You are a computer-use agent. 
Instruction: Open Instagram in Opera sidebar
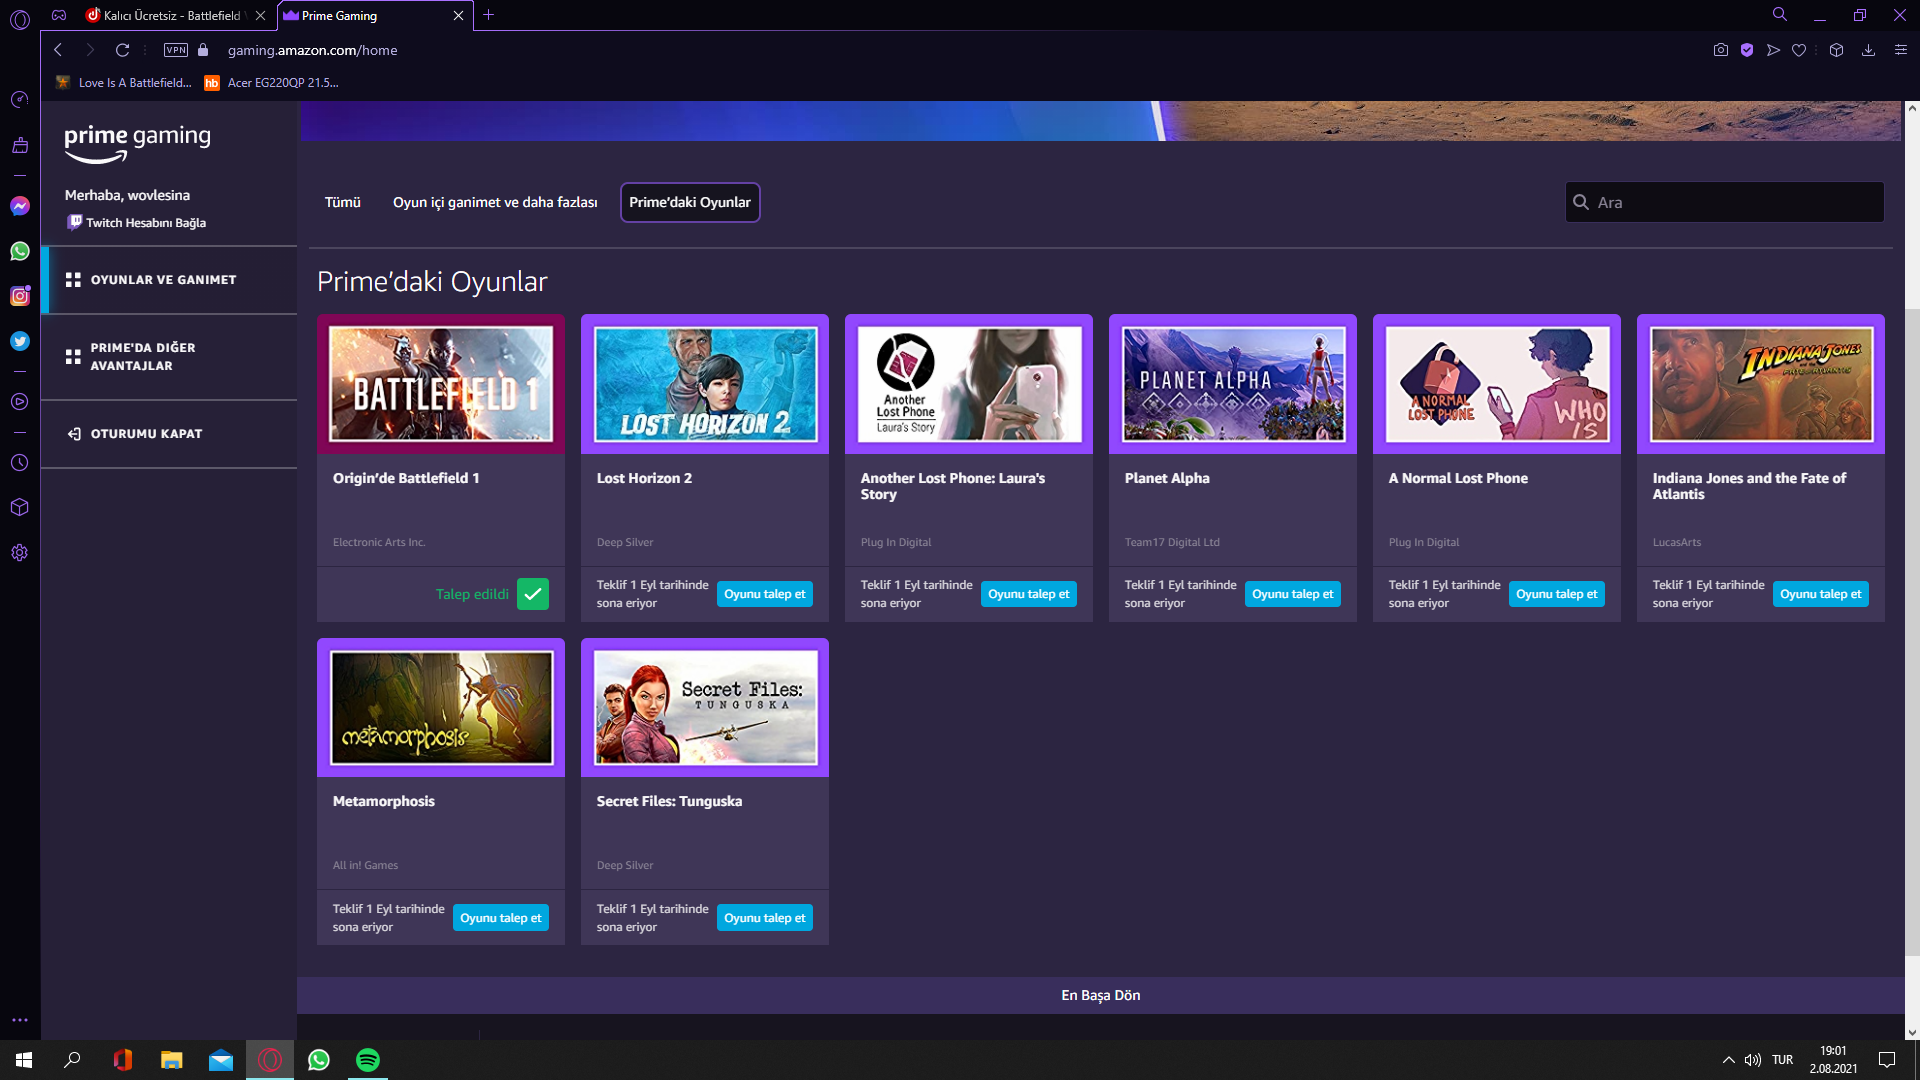(19, 296)
